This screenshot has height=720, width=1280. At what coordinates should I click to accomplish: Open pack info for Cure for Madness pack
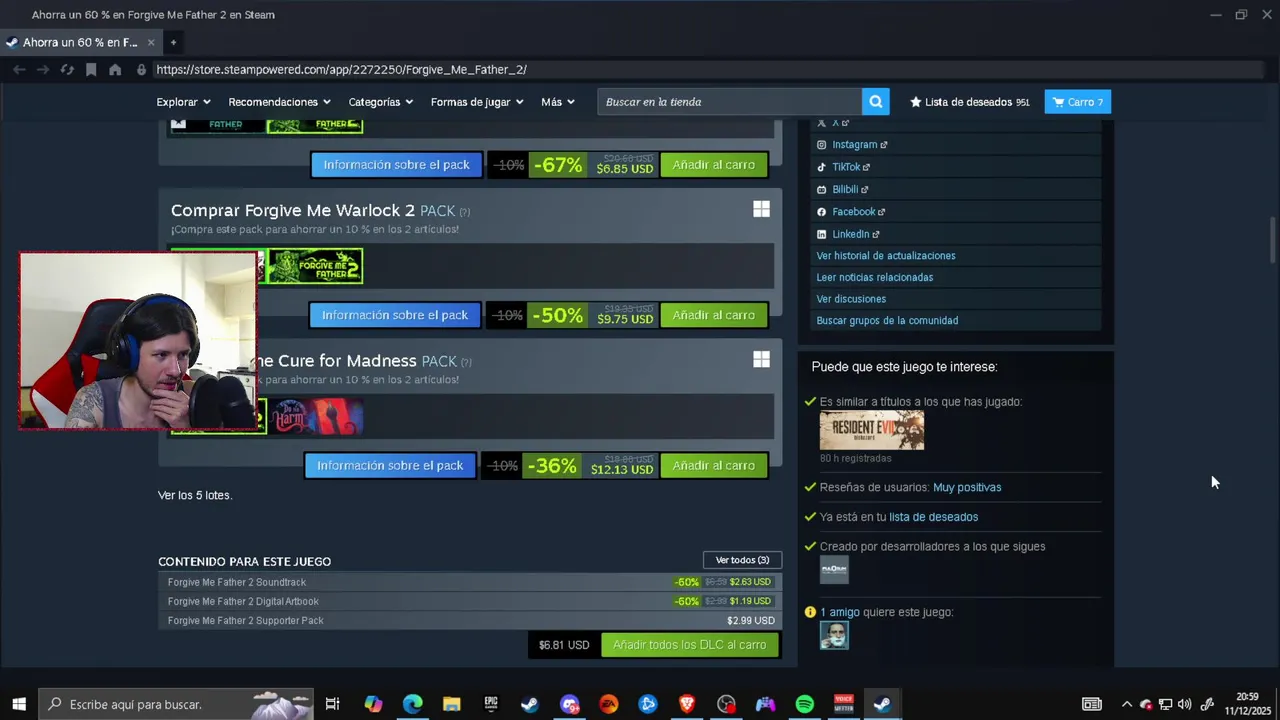[x=390, y=466]
